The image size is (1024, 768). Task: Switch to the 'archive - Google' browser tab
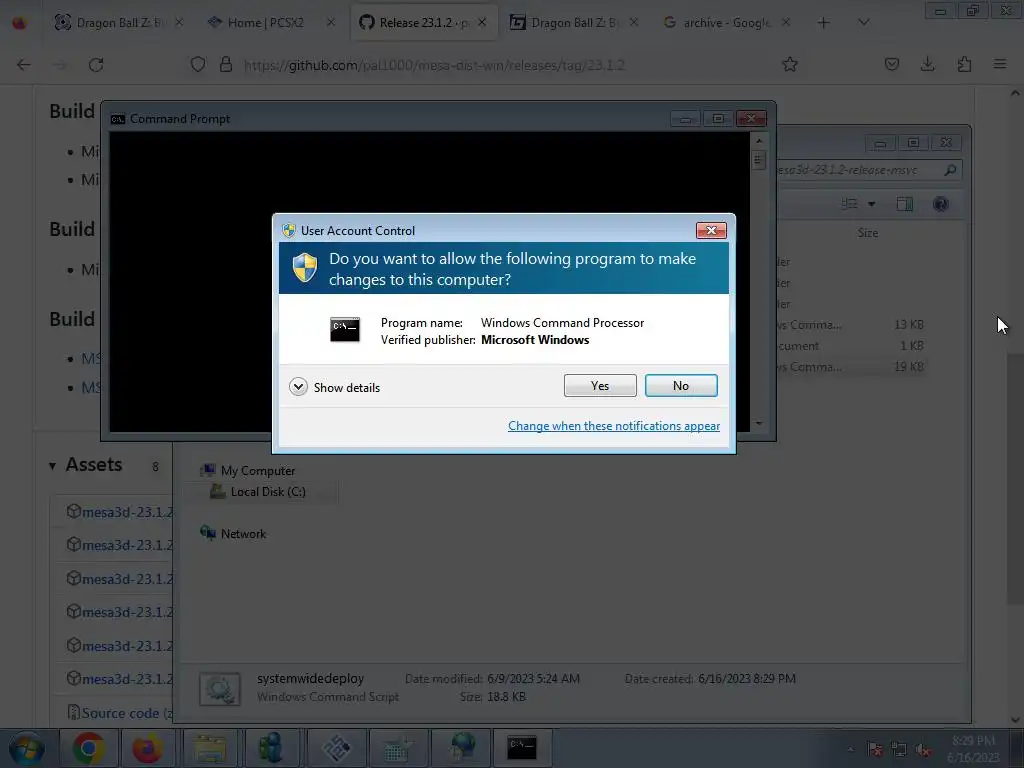pos(727,23)
